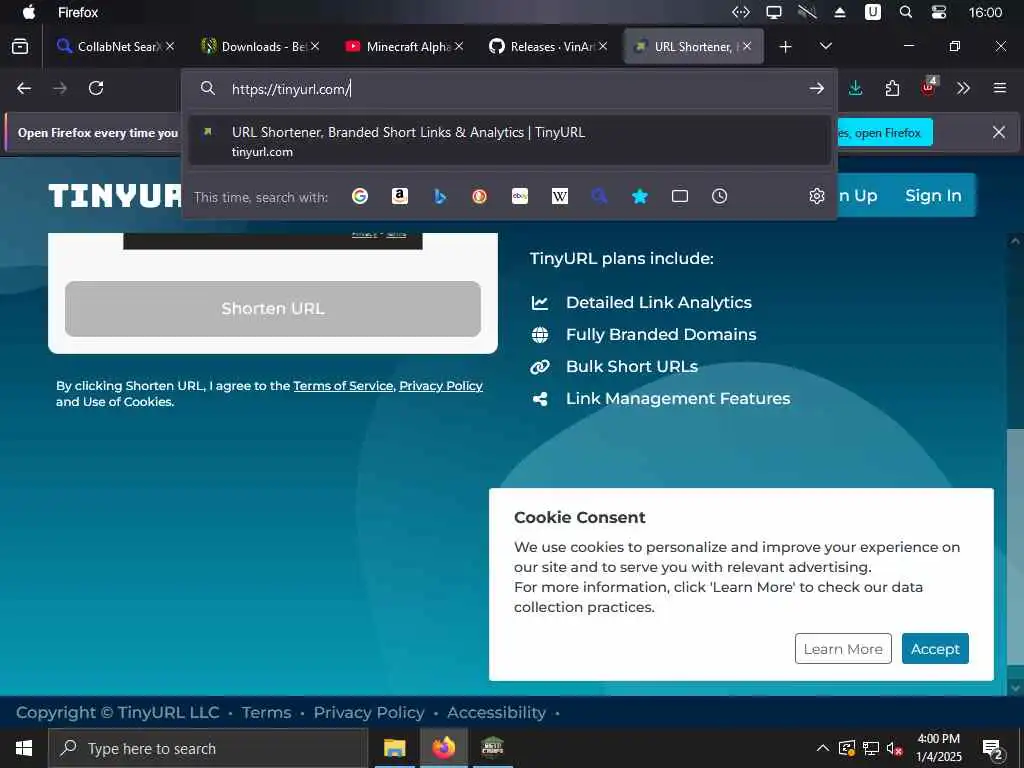Close the Minecraft Alpha tab

coord(459,46)
